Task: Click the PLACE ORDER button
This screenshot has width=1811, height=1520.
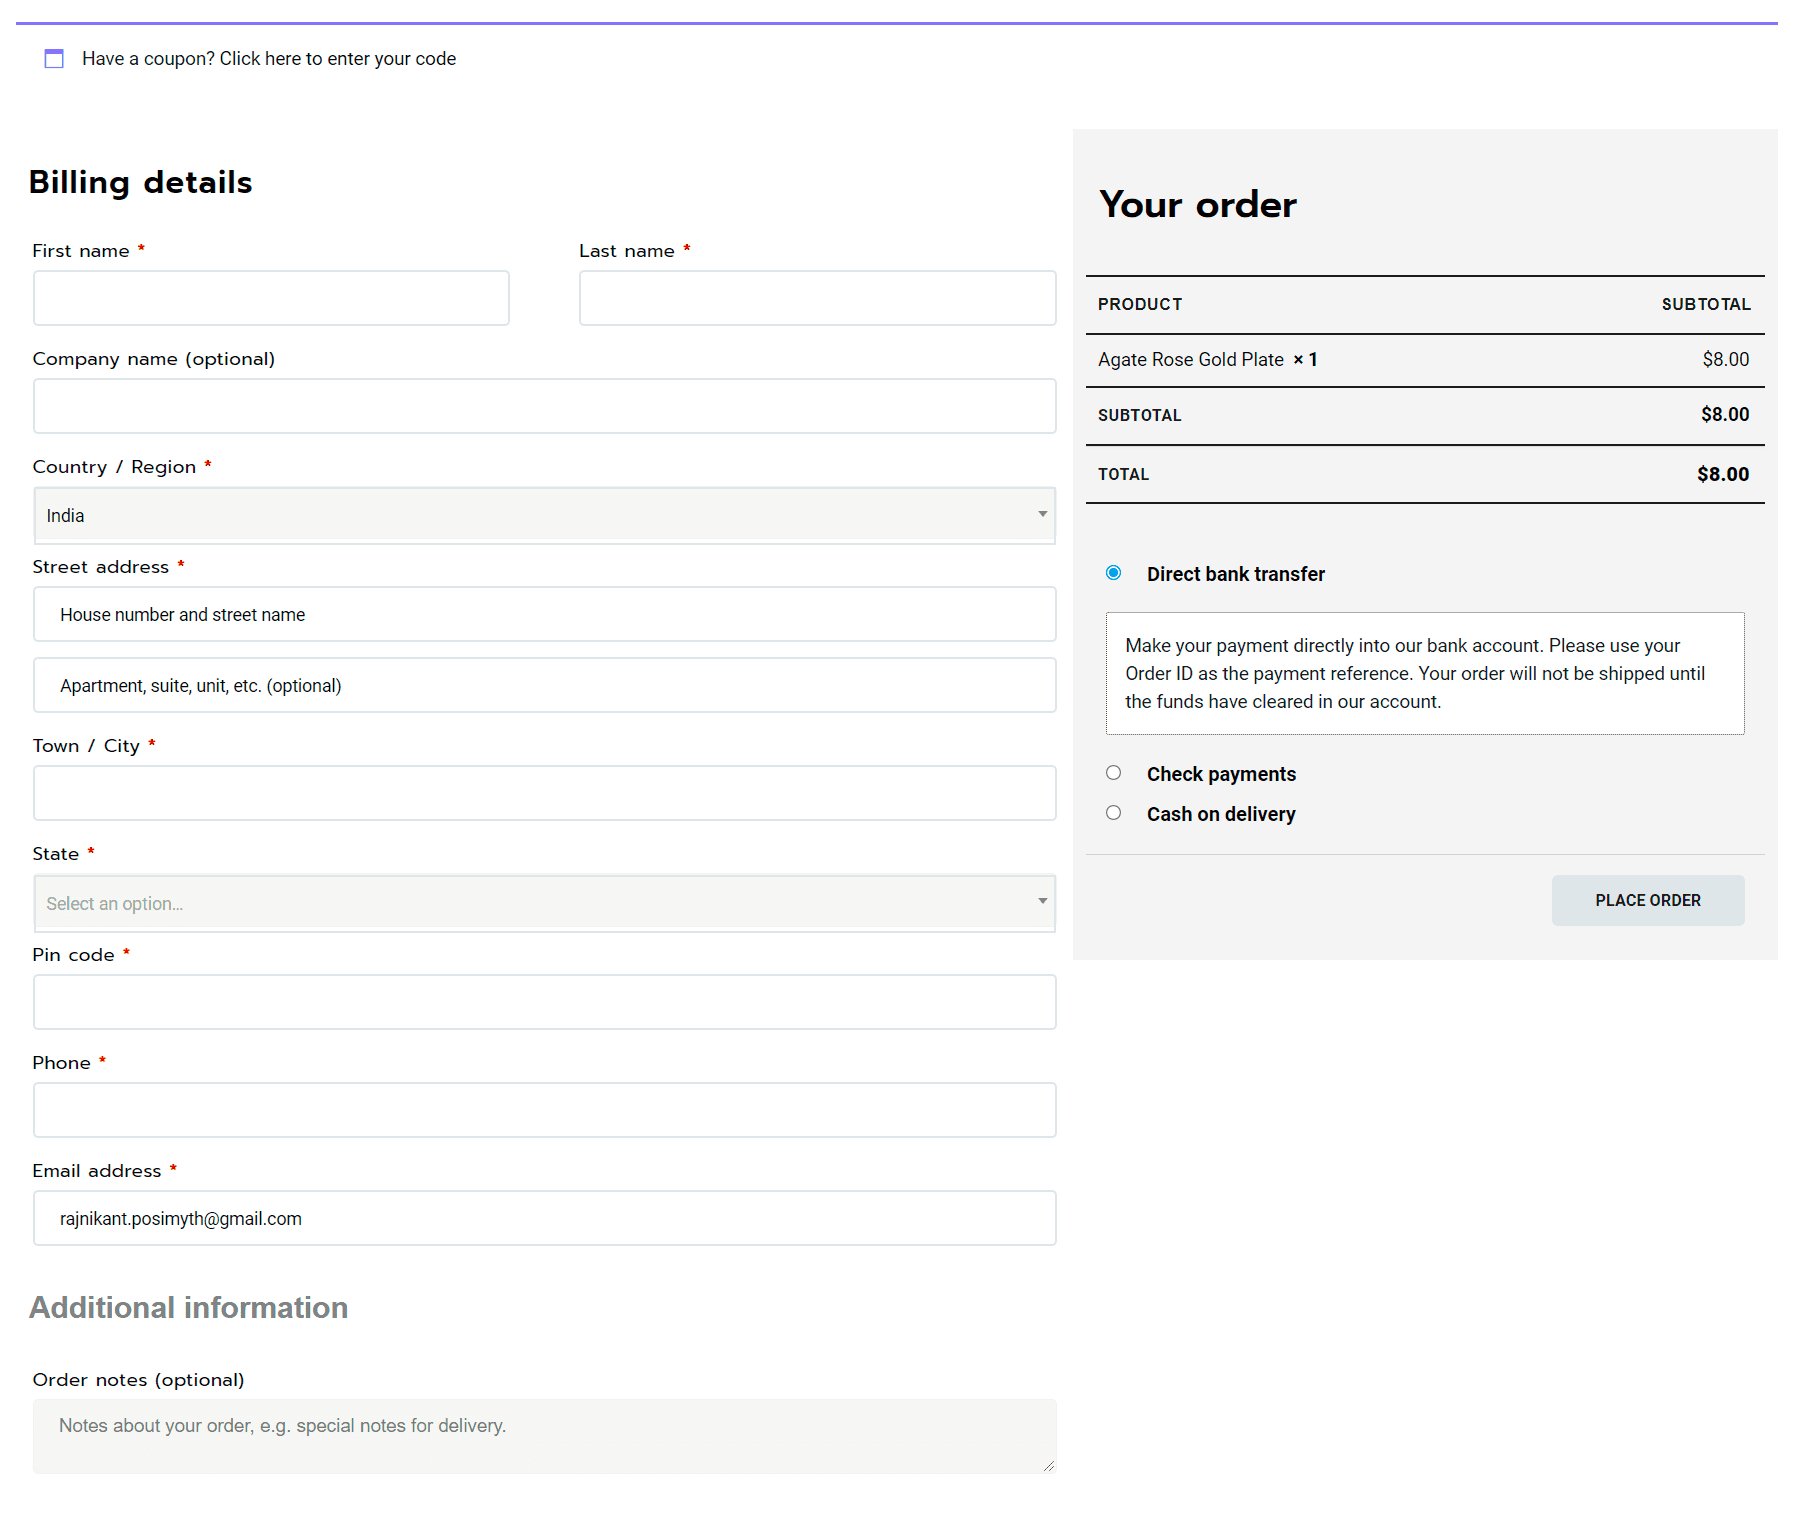Action: (1647, 900)
